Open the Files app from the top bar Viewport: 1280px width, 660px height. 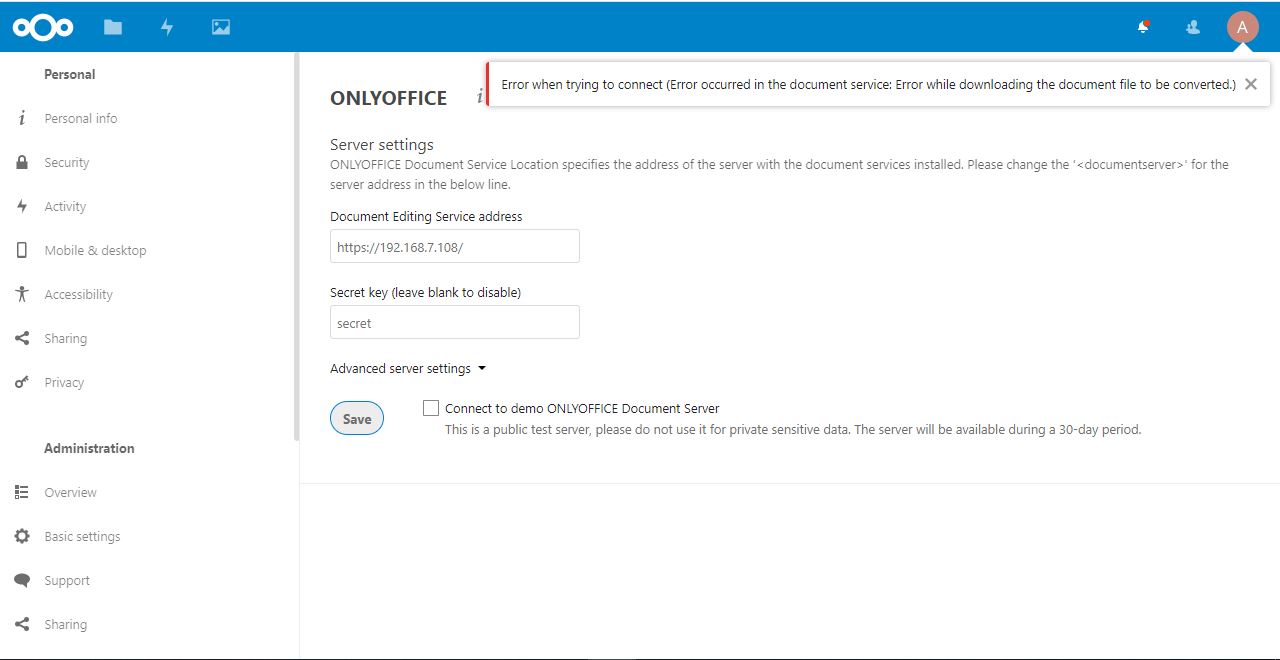coord(113,26)
